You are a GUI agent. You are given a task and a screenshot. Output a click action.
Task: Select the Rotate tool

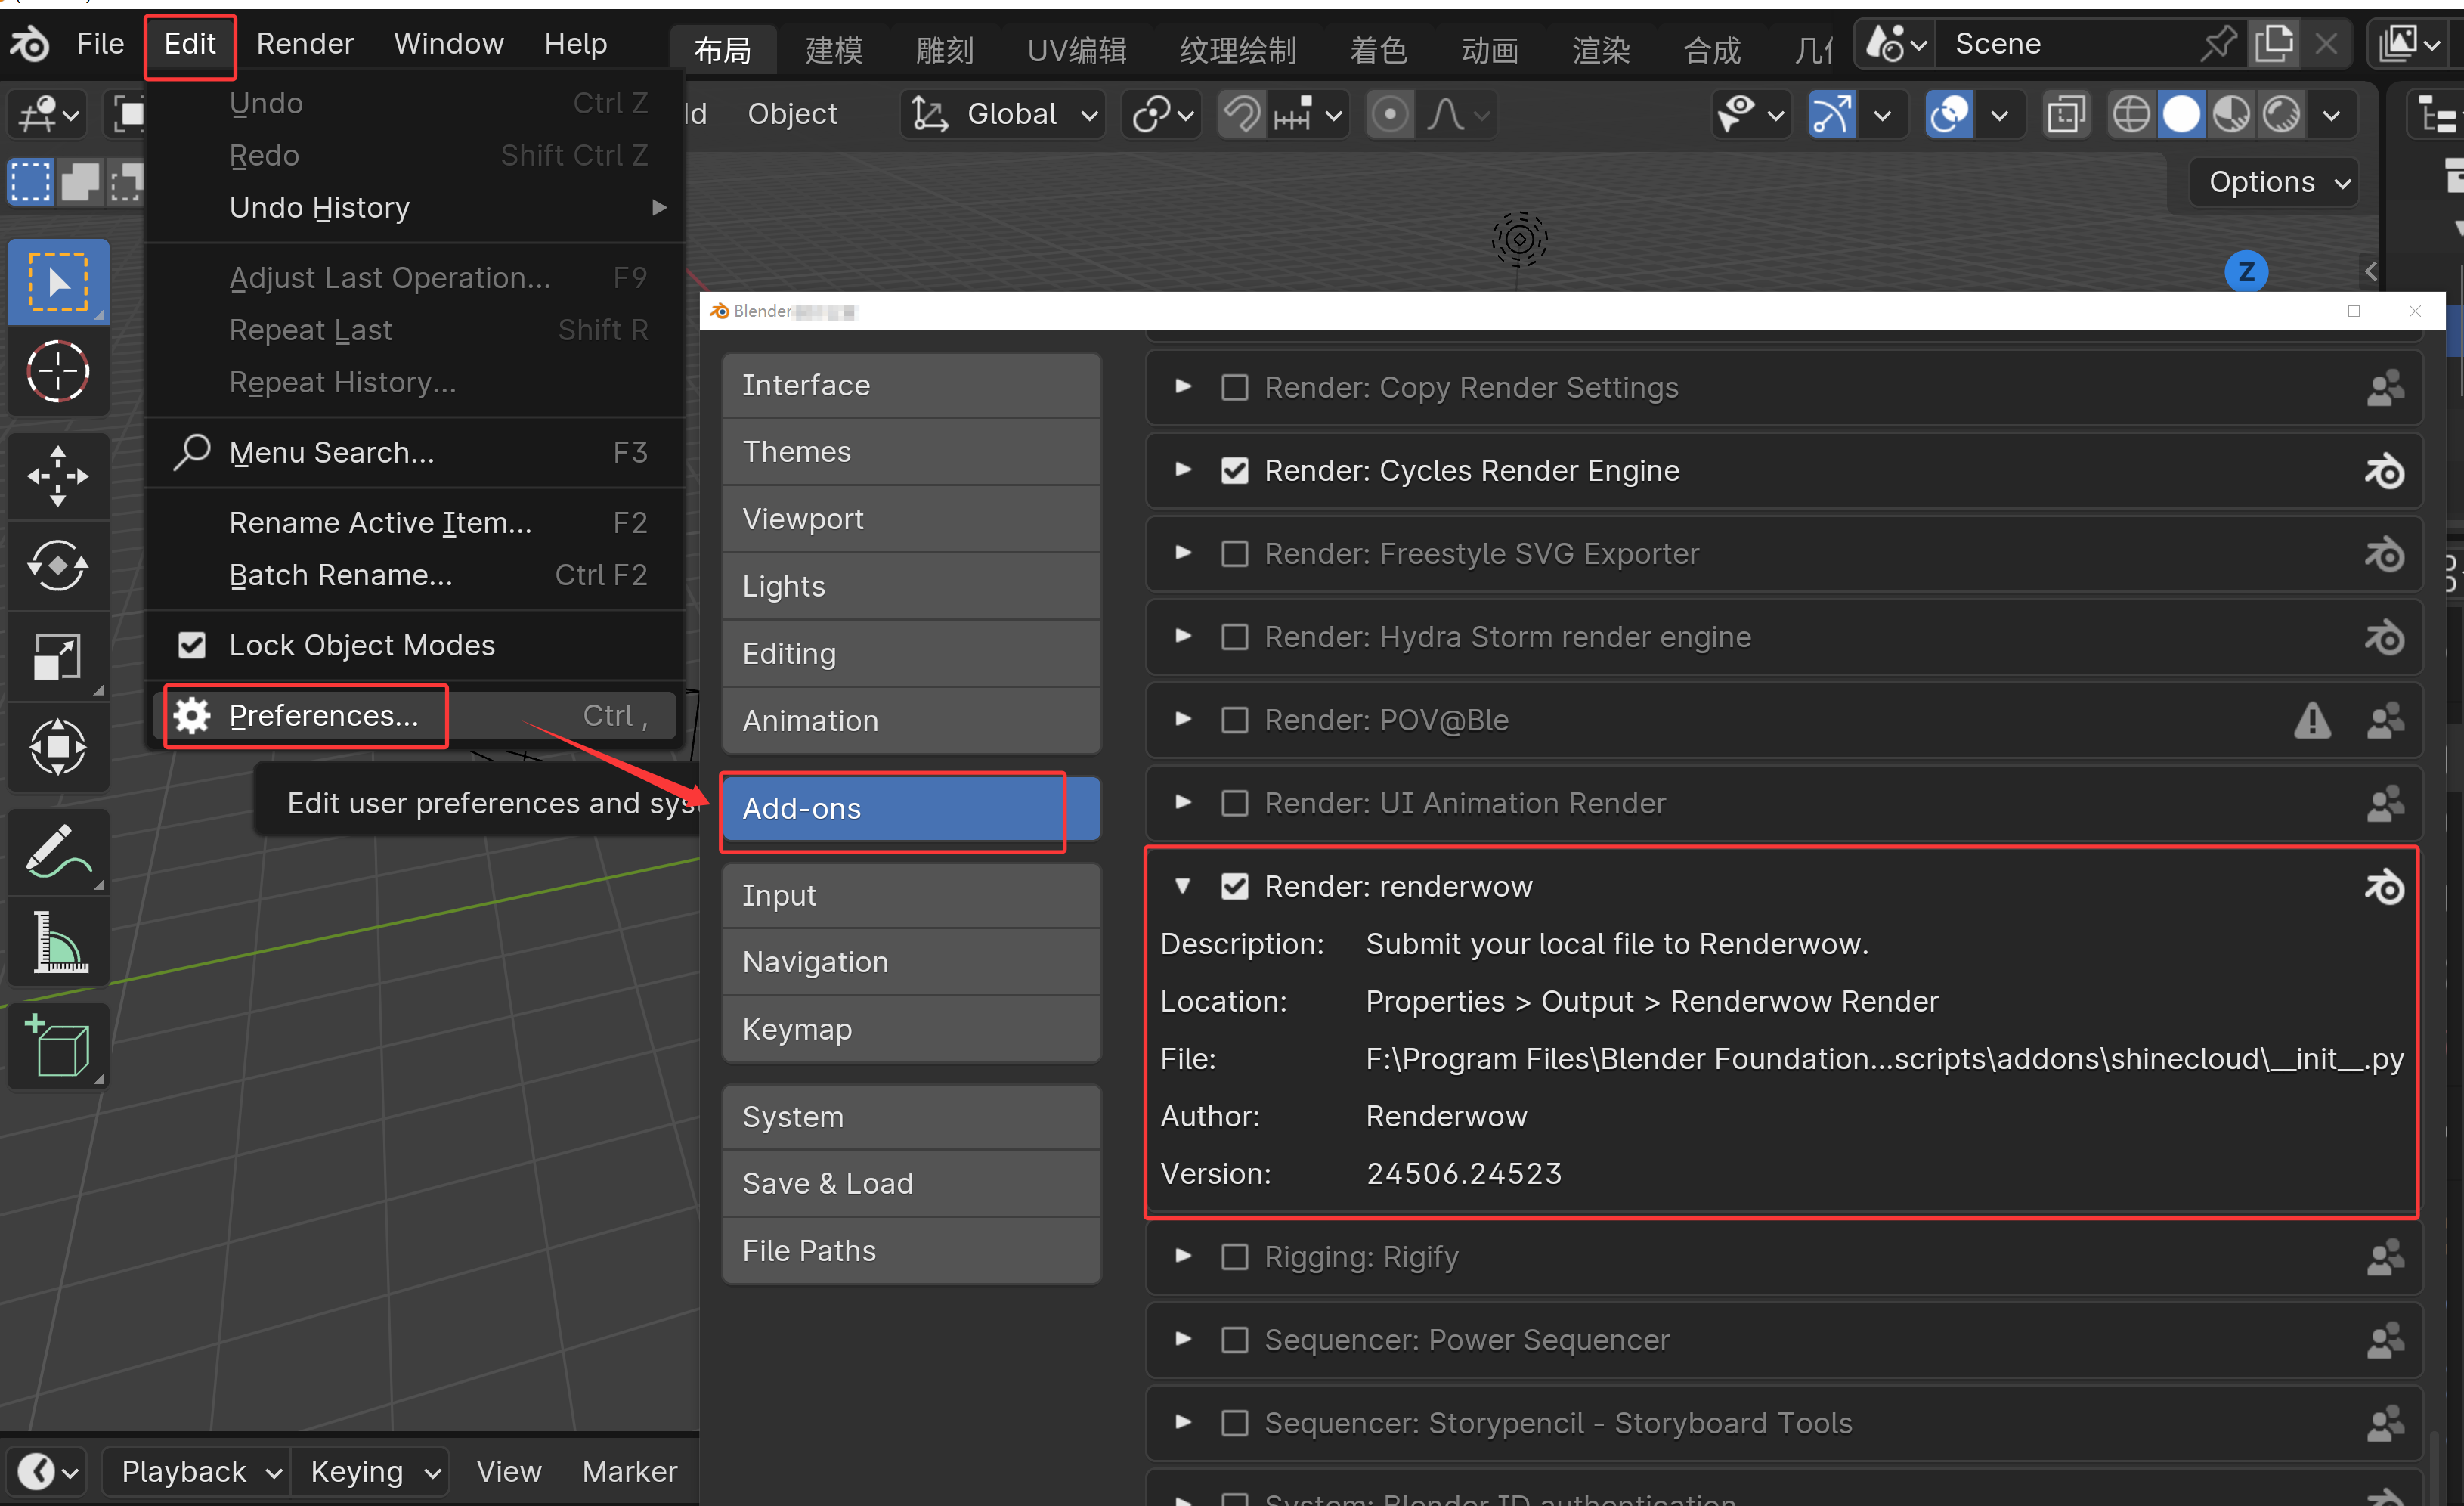(x=58, y=566)
